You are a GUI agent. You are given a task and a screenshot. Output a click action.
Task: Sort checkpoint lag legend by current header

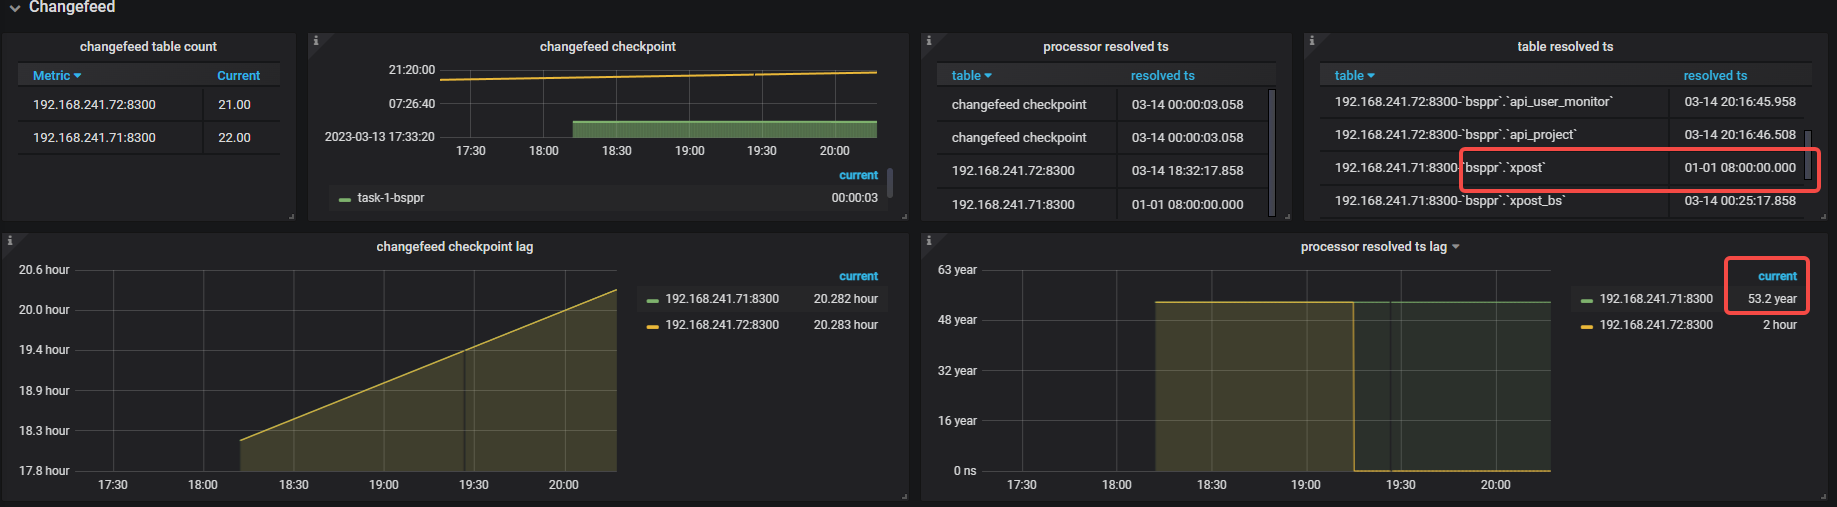click(858, 276)
